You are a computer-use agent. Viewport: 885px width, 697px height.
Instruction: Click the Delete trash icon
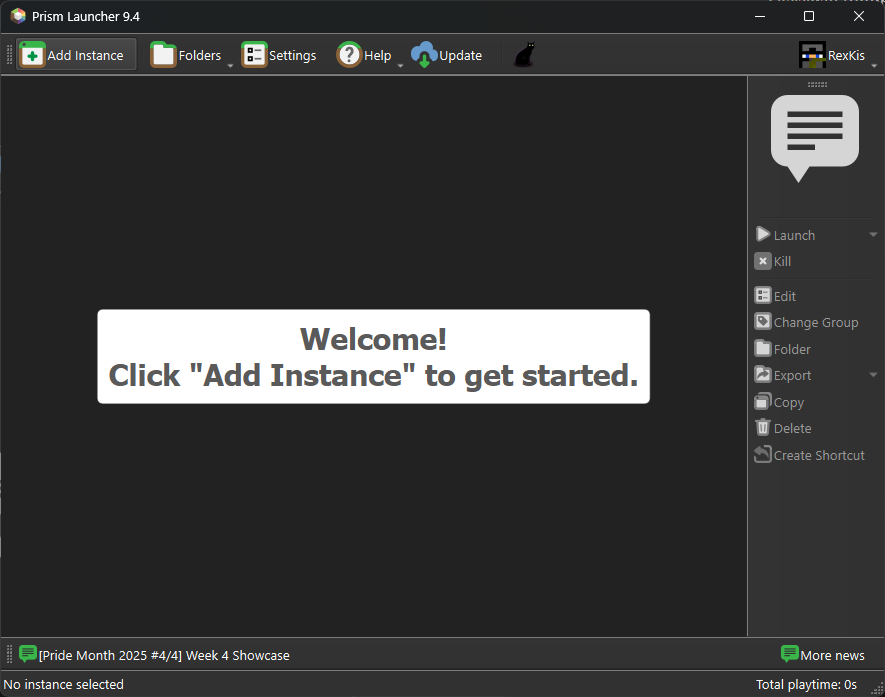[763, 428]
